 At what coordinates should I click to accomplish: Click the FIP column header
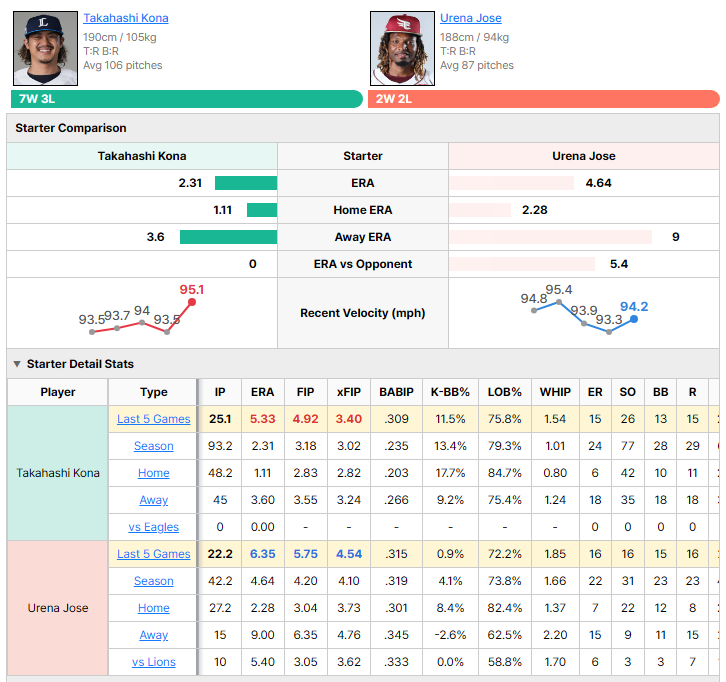pos(306,392)
